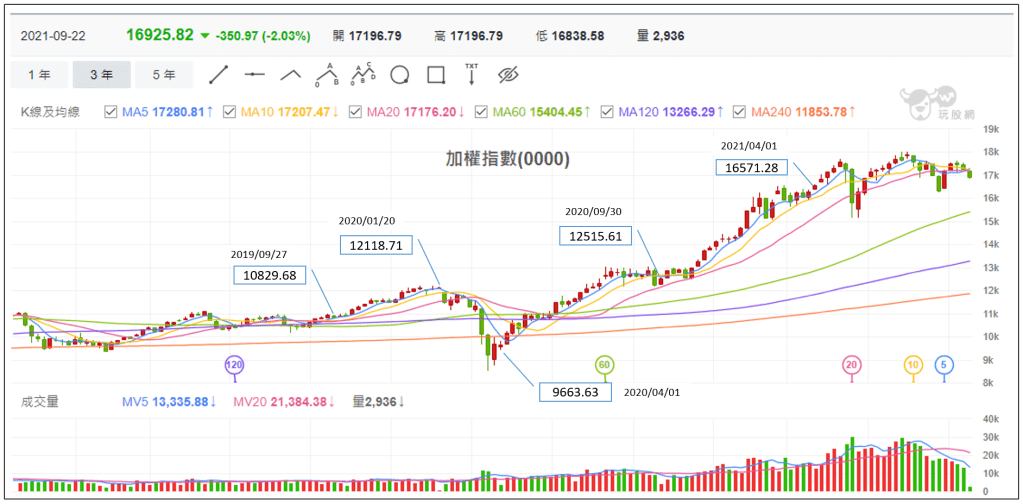Toggle the MA240 moving average checkbox
Screen dimensions: 1023x504
[739, 112]
